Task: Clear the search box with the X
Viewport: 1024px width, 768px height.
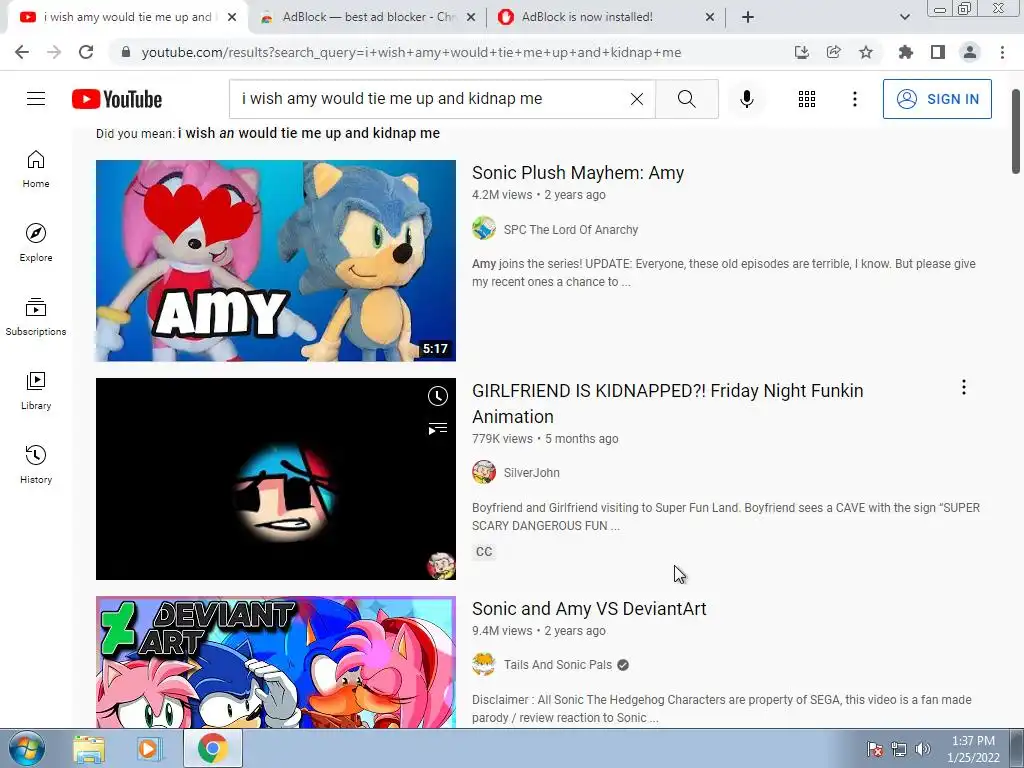Action: coord(637,99)
